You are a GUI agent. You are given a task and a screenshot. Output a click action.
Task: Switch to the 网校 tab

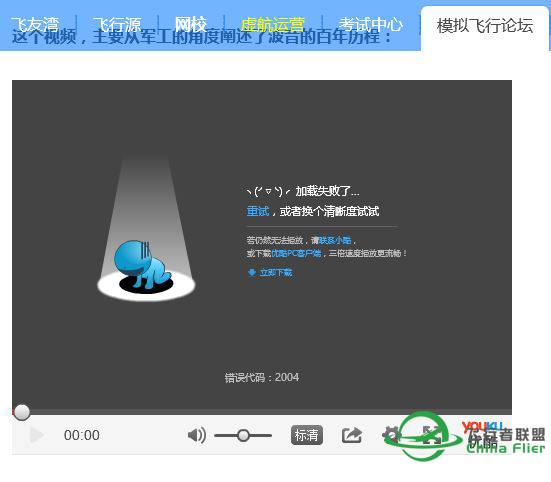[x=191, y=25]
